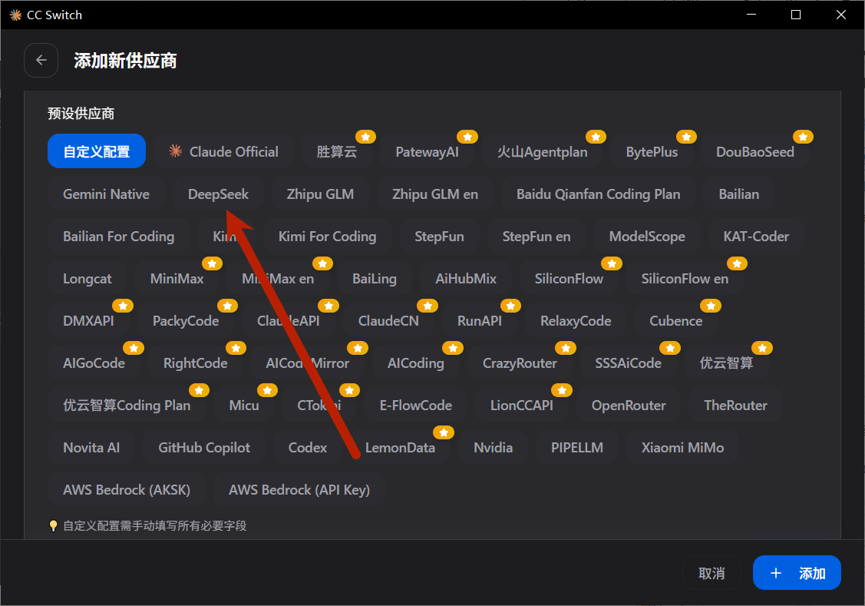
Task: Select the 优云智算 preset chip
Action: click(x=727, y=363)
